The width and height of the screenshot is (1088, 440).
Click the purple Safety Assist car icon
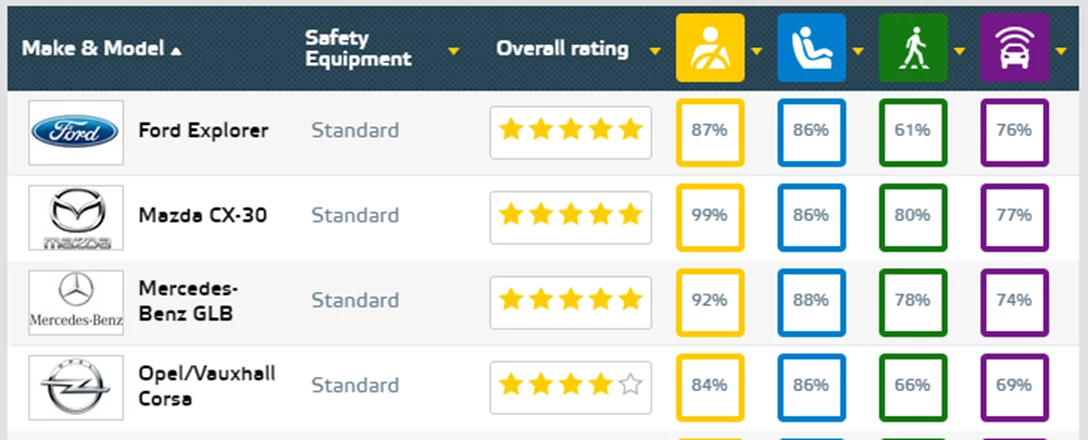pyautogui.click(x=1015, y=47)
